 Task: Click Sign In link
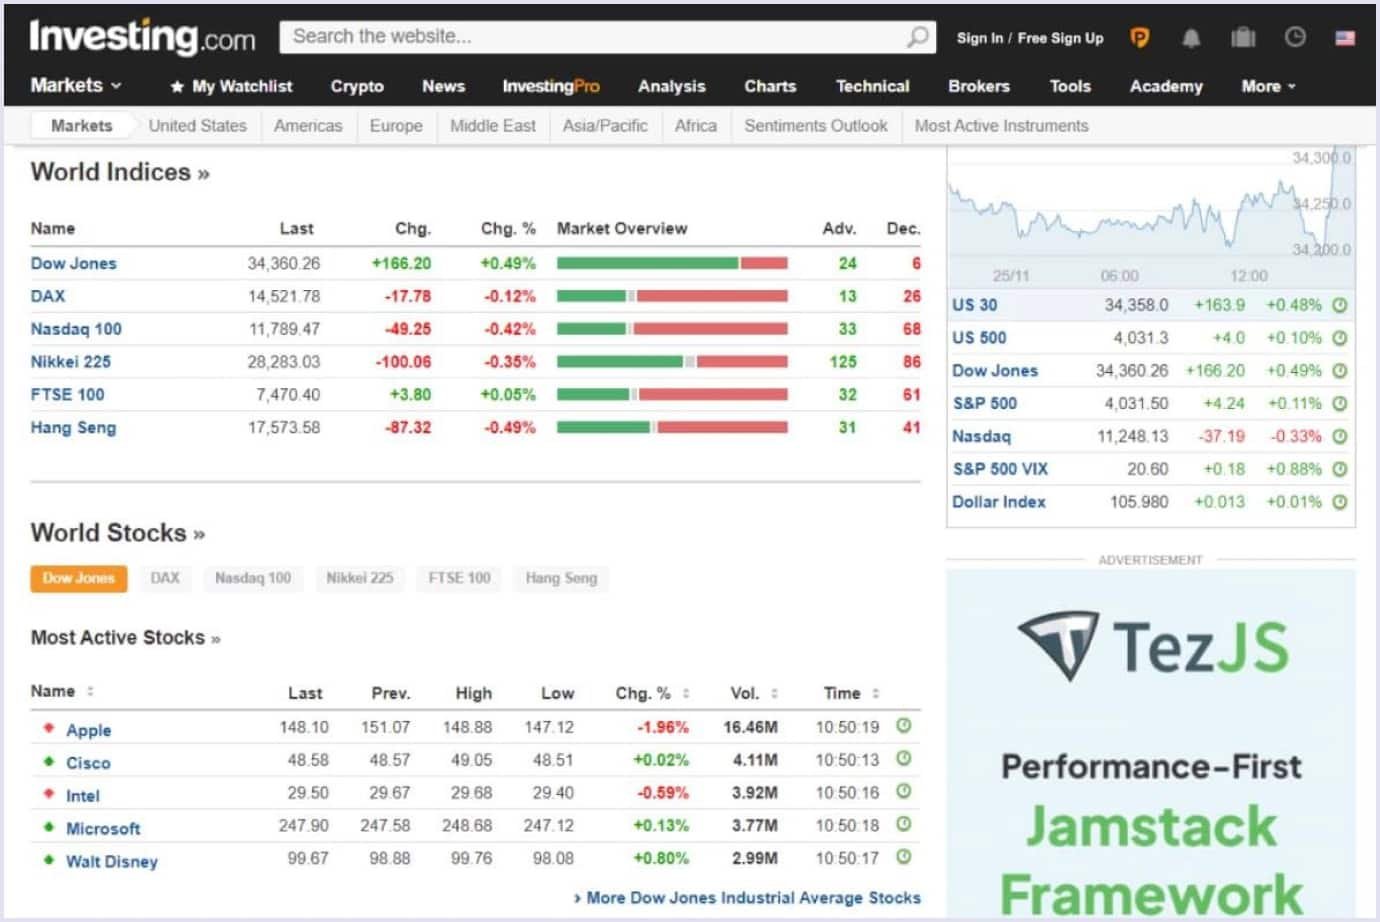979,38
